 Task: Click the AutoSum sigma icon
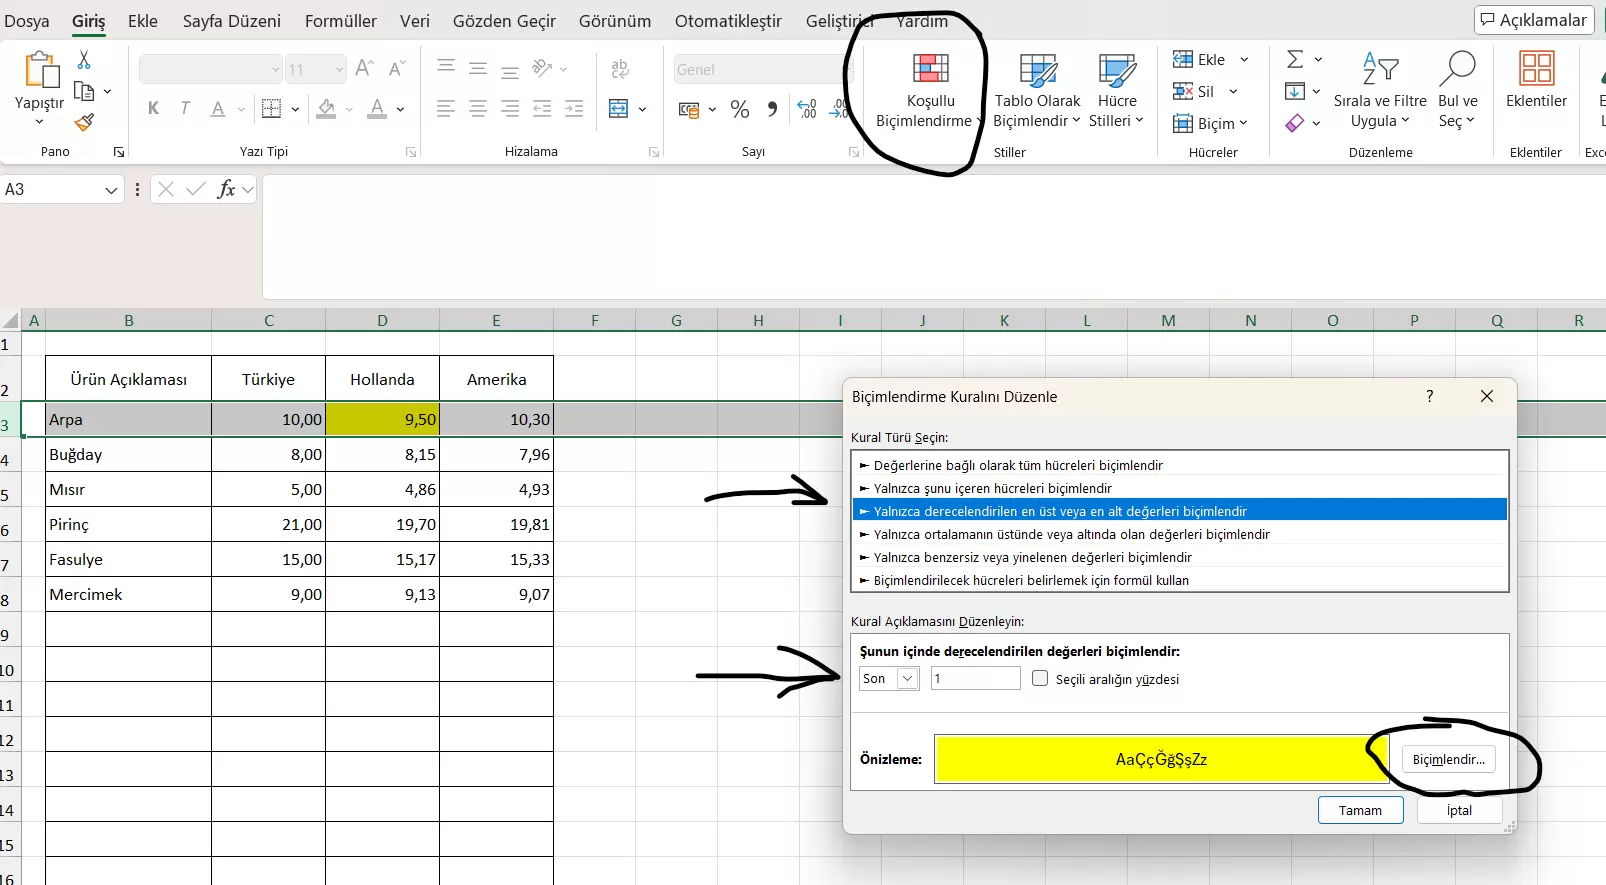click(1295, 60)
